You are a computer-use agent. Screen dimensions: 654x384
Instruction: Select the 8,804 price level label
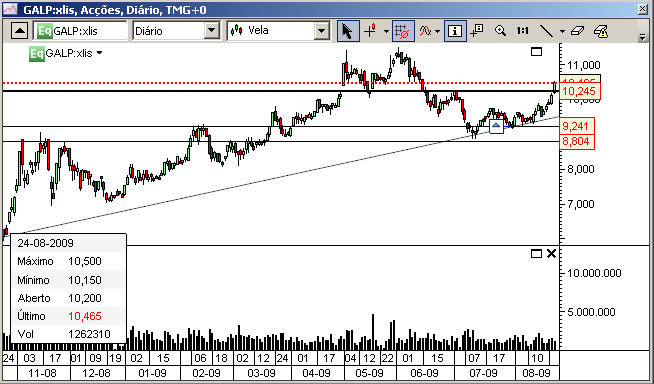click(577, 141)
